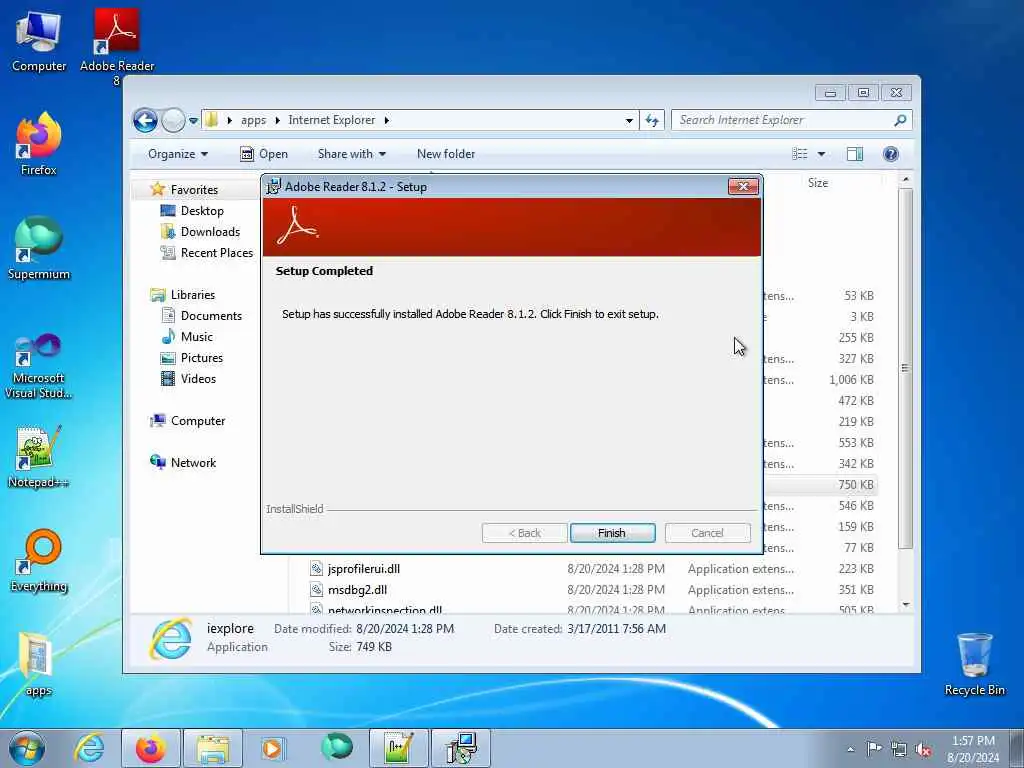Click the network icon in the system tray

899,750
